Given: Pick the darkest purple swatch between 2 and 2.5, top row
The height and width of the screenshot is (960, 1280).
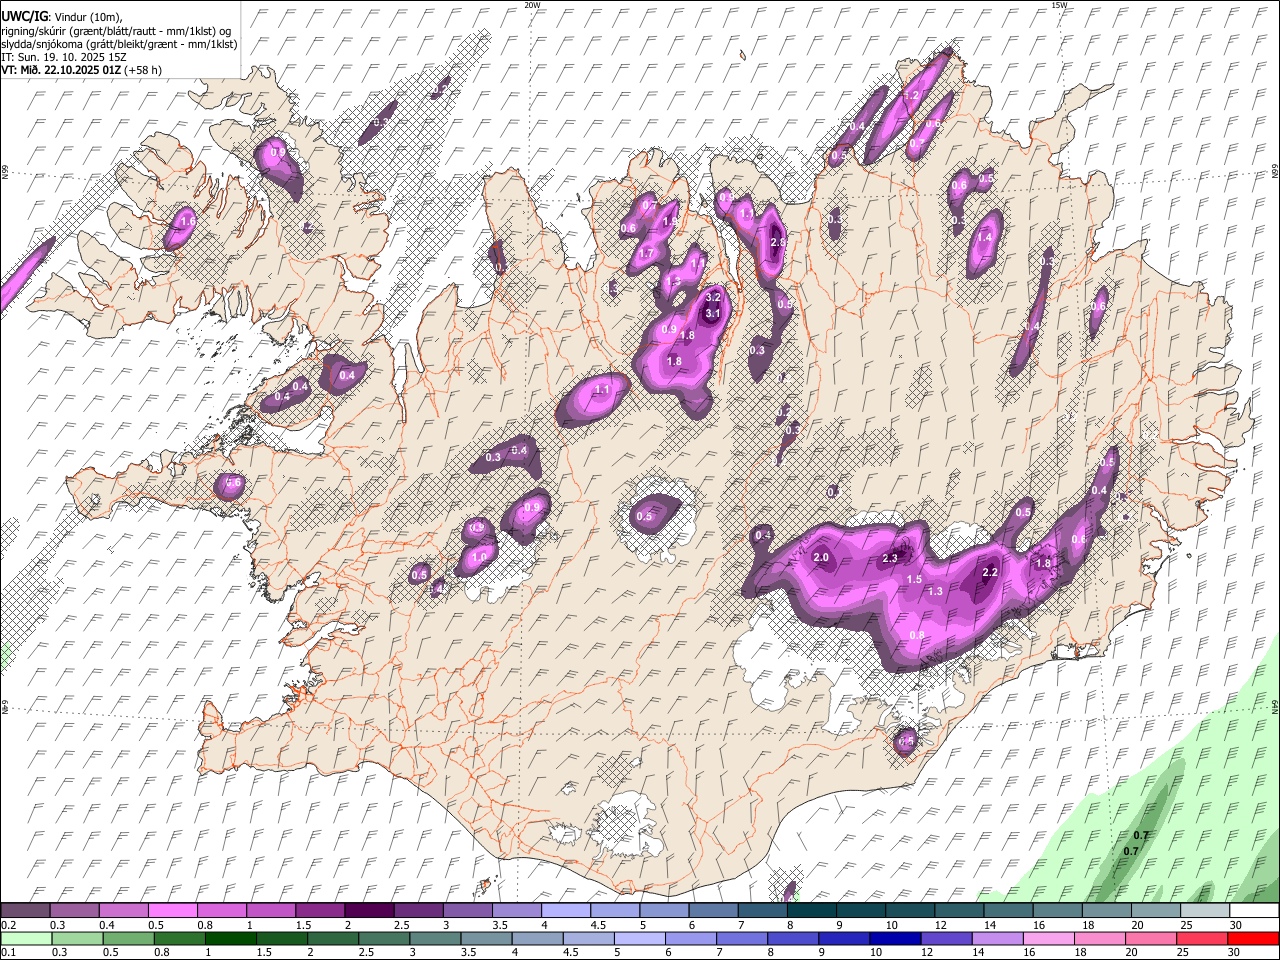Looking at the screenshot, I should pos(368,911).
